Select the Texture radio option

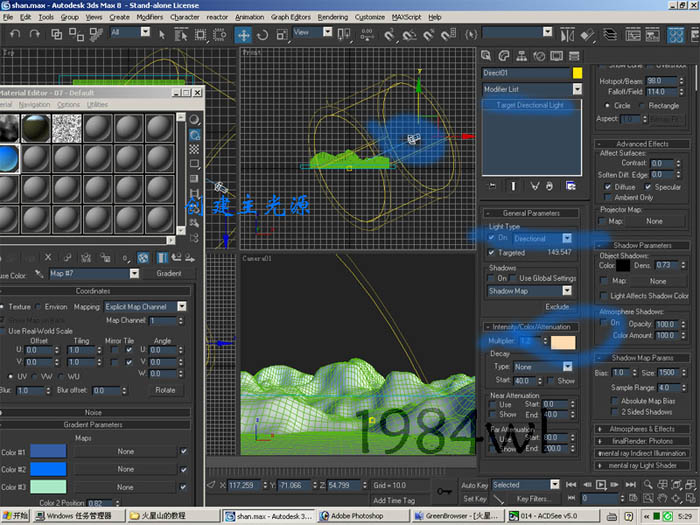2,307
